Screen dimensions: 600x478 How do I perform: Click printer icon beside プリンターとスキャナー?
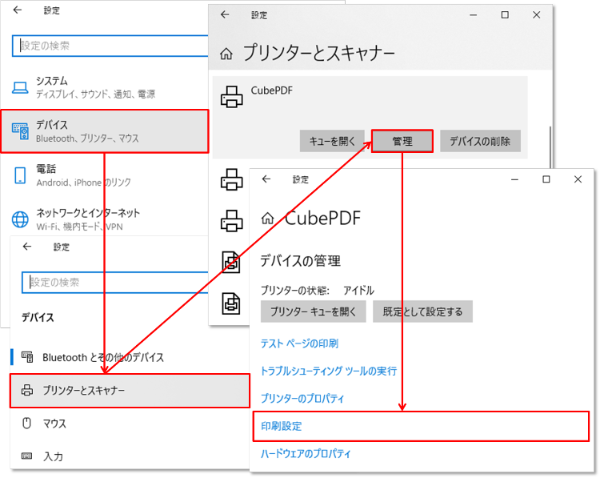pyautogui.click(x=27, y=390)
